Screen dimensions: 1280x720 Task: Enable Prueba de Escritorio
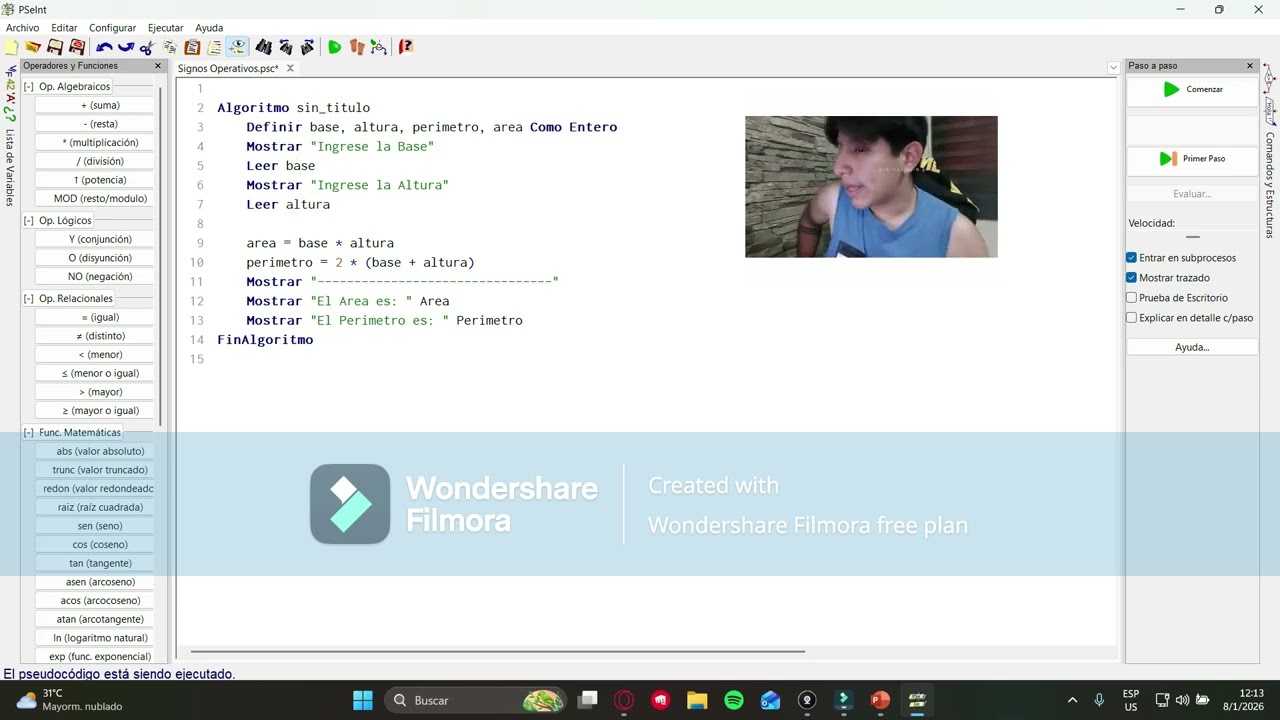tap(1132, 298)
